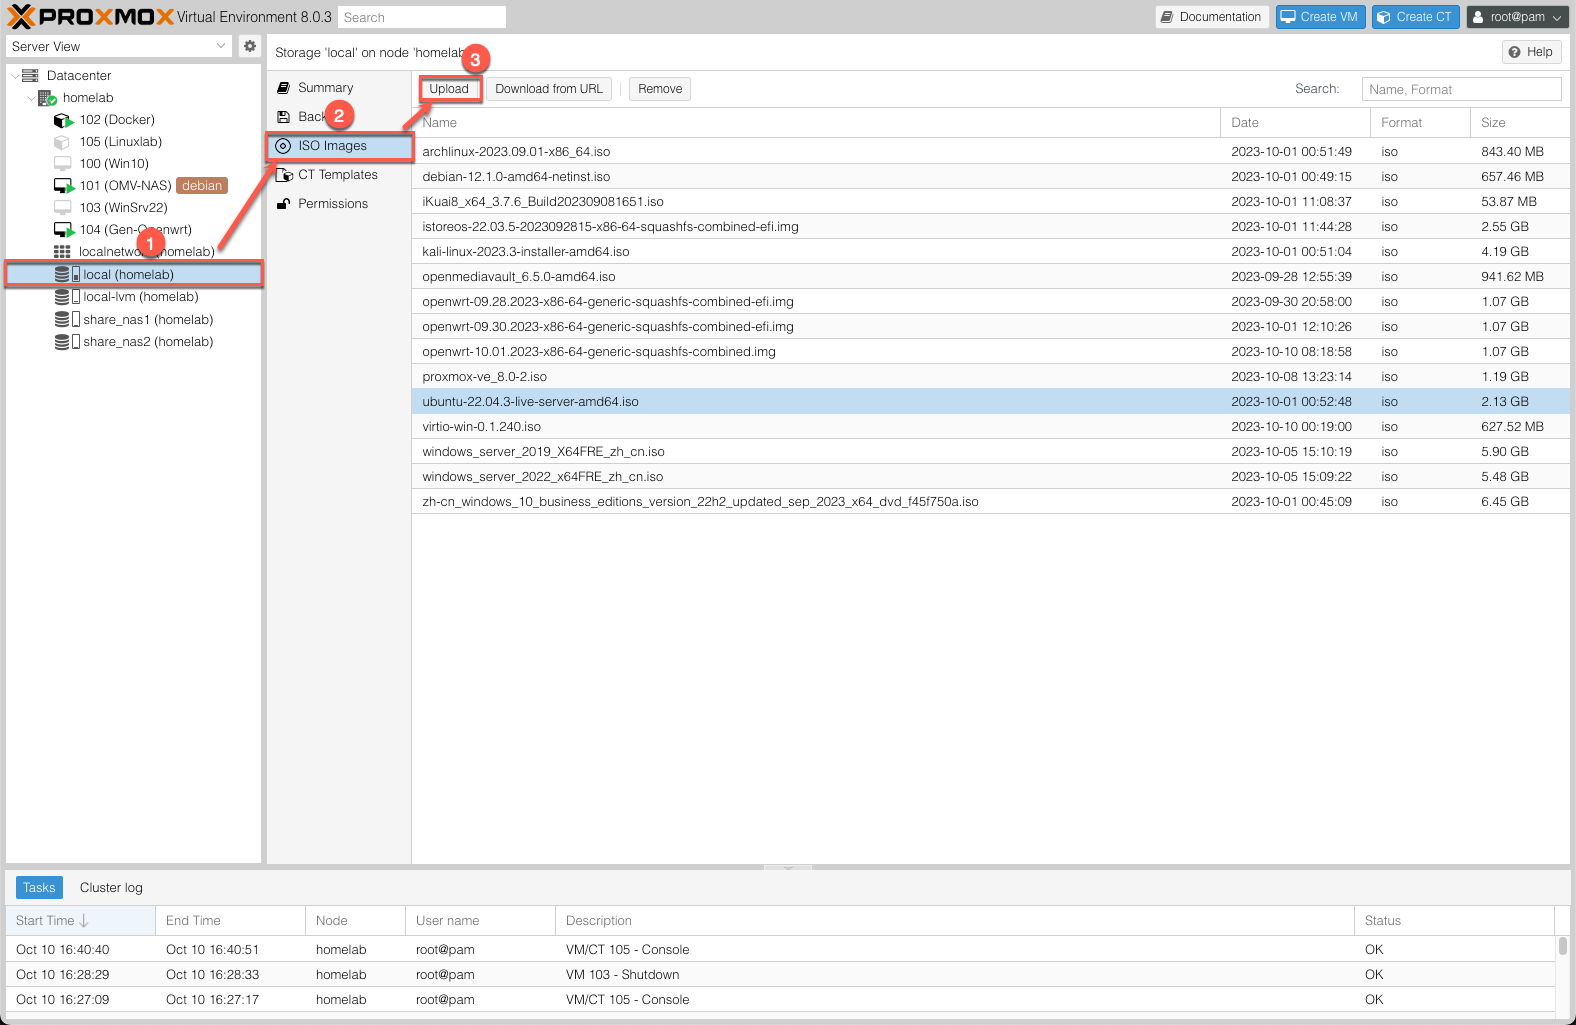Select the Datacenter server icon
This screenshot has height=1025, width=1576.
point(30,76)
